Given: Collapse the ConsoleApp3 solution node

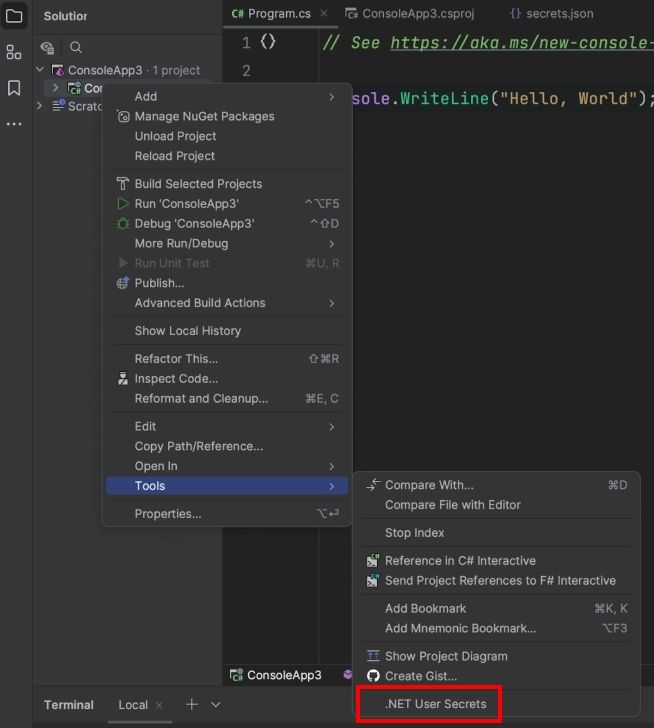Looking at the screenshot, I should click(x=40, y=70).
